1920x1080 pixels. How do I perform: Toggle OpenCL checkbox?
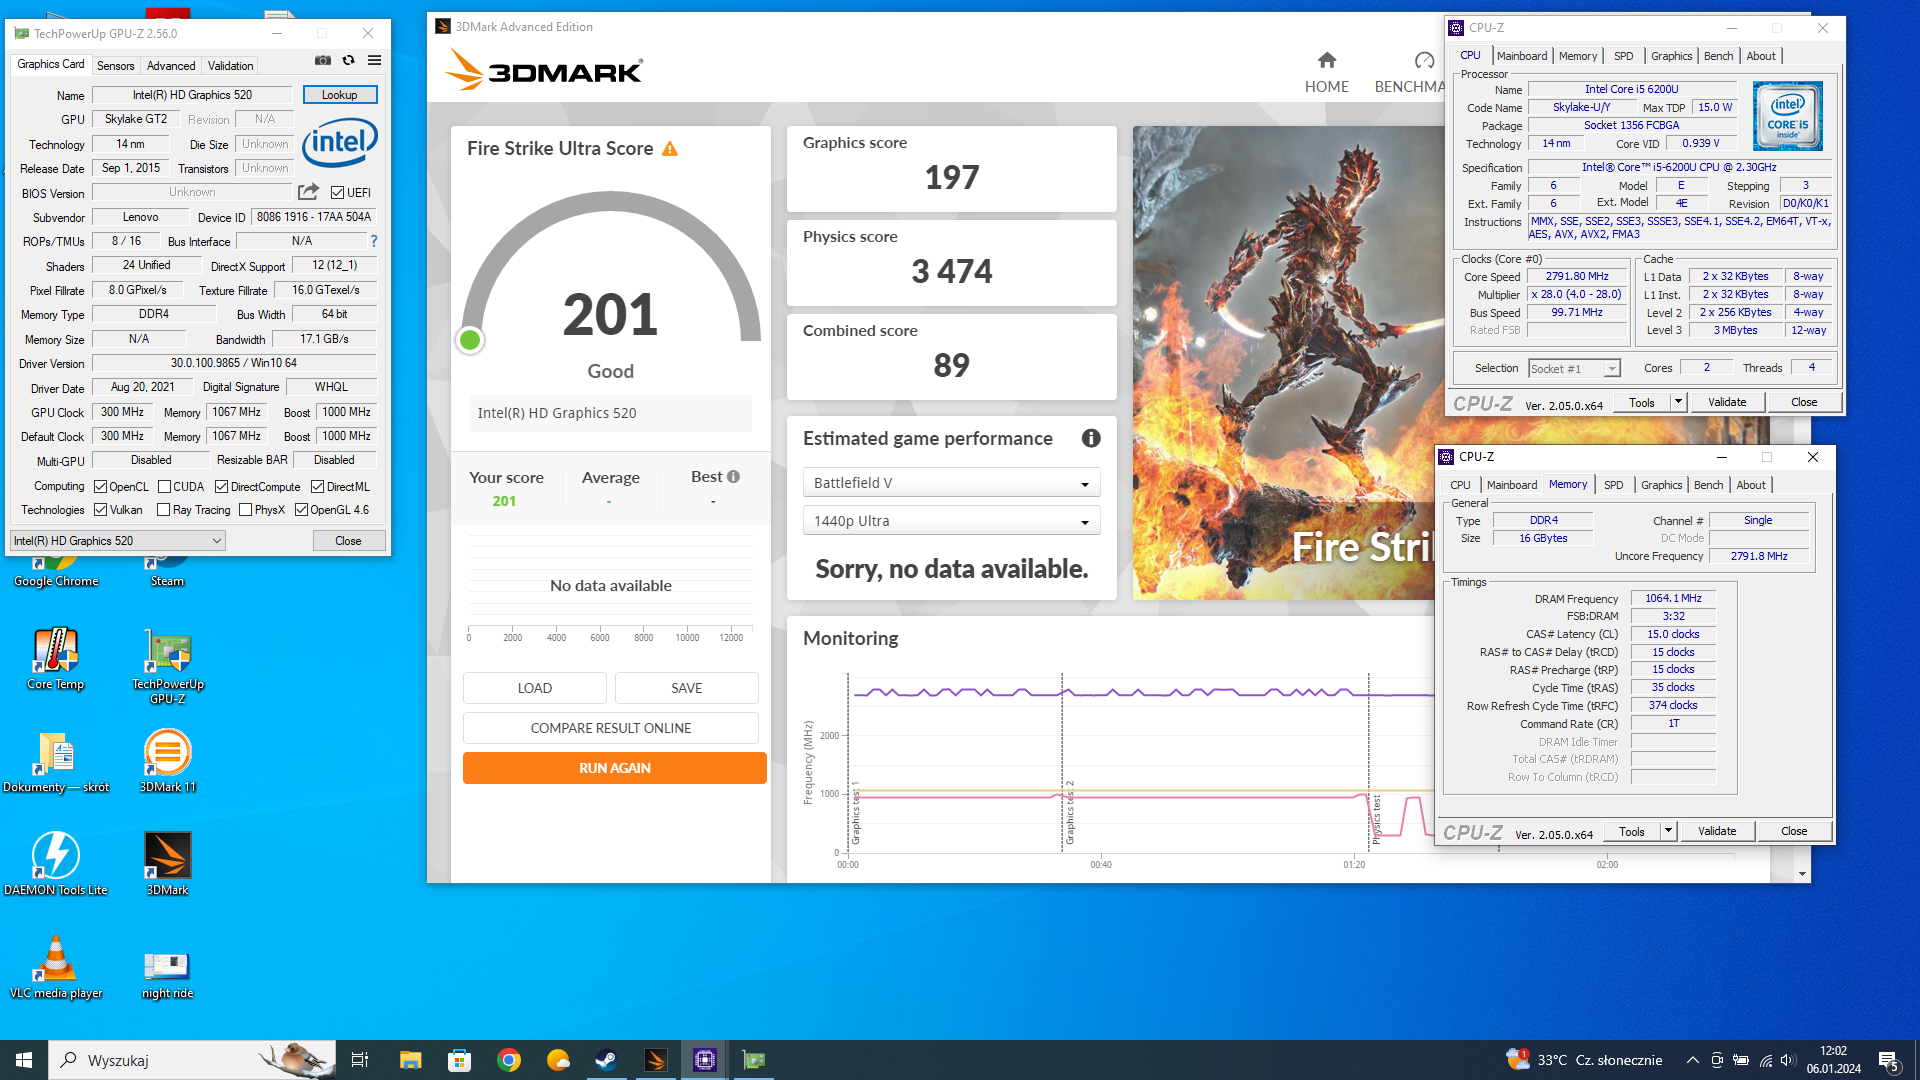click(100, 487)
